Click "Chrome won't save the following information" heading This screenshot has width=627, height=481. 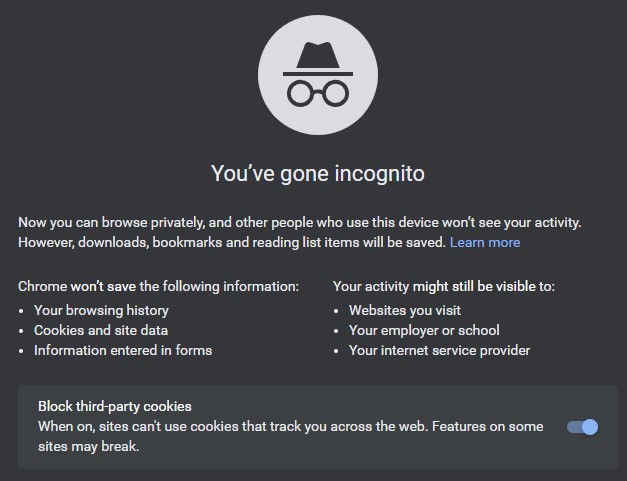tap(158, 286)
